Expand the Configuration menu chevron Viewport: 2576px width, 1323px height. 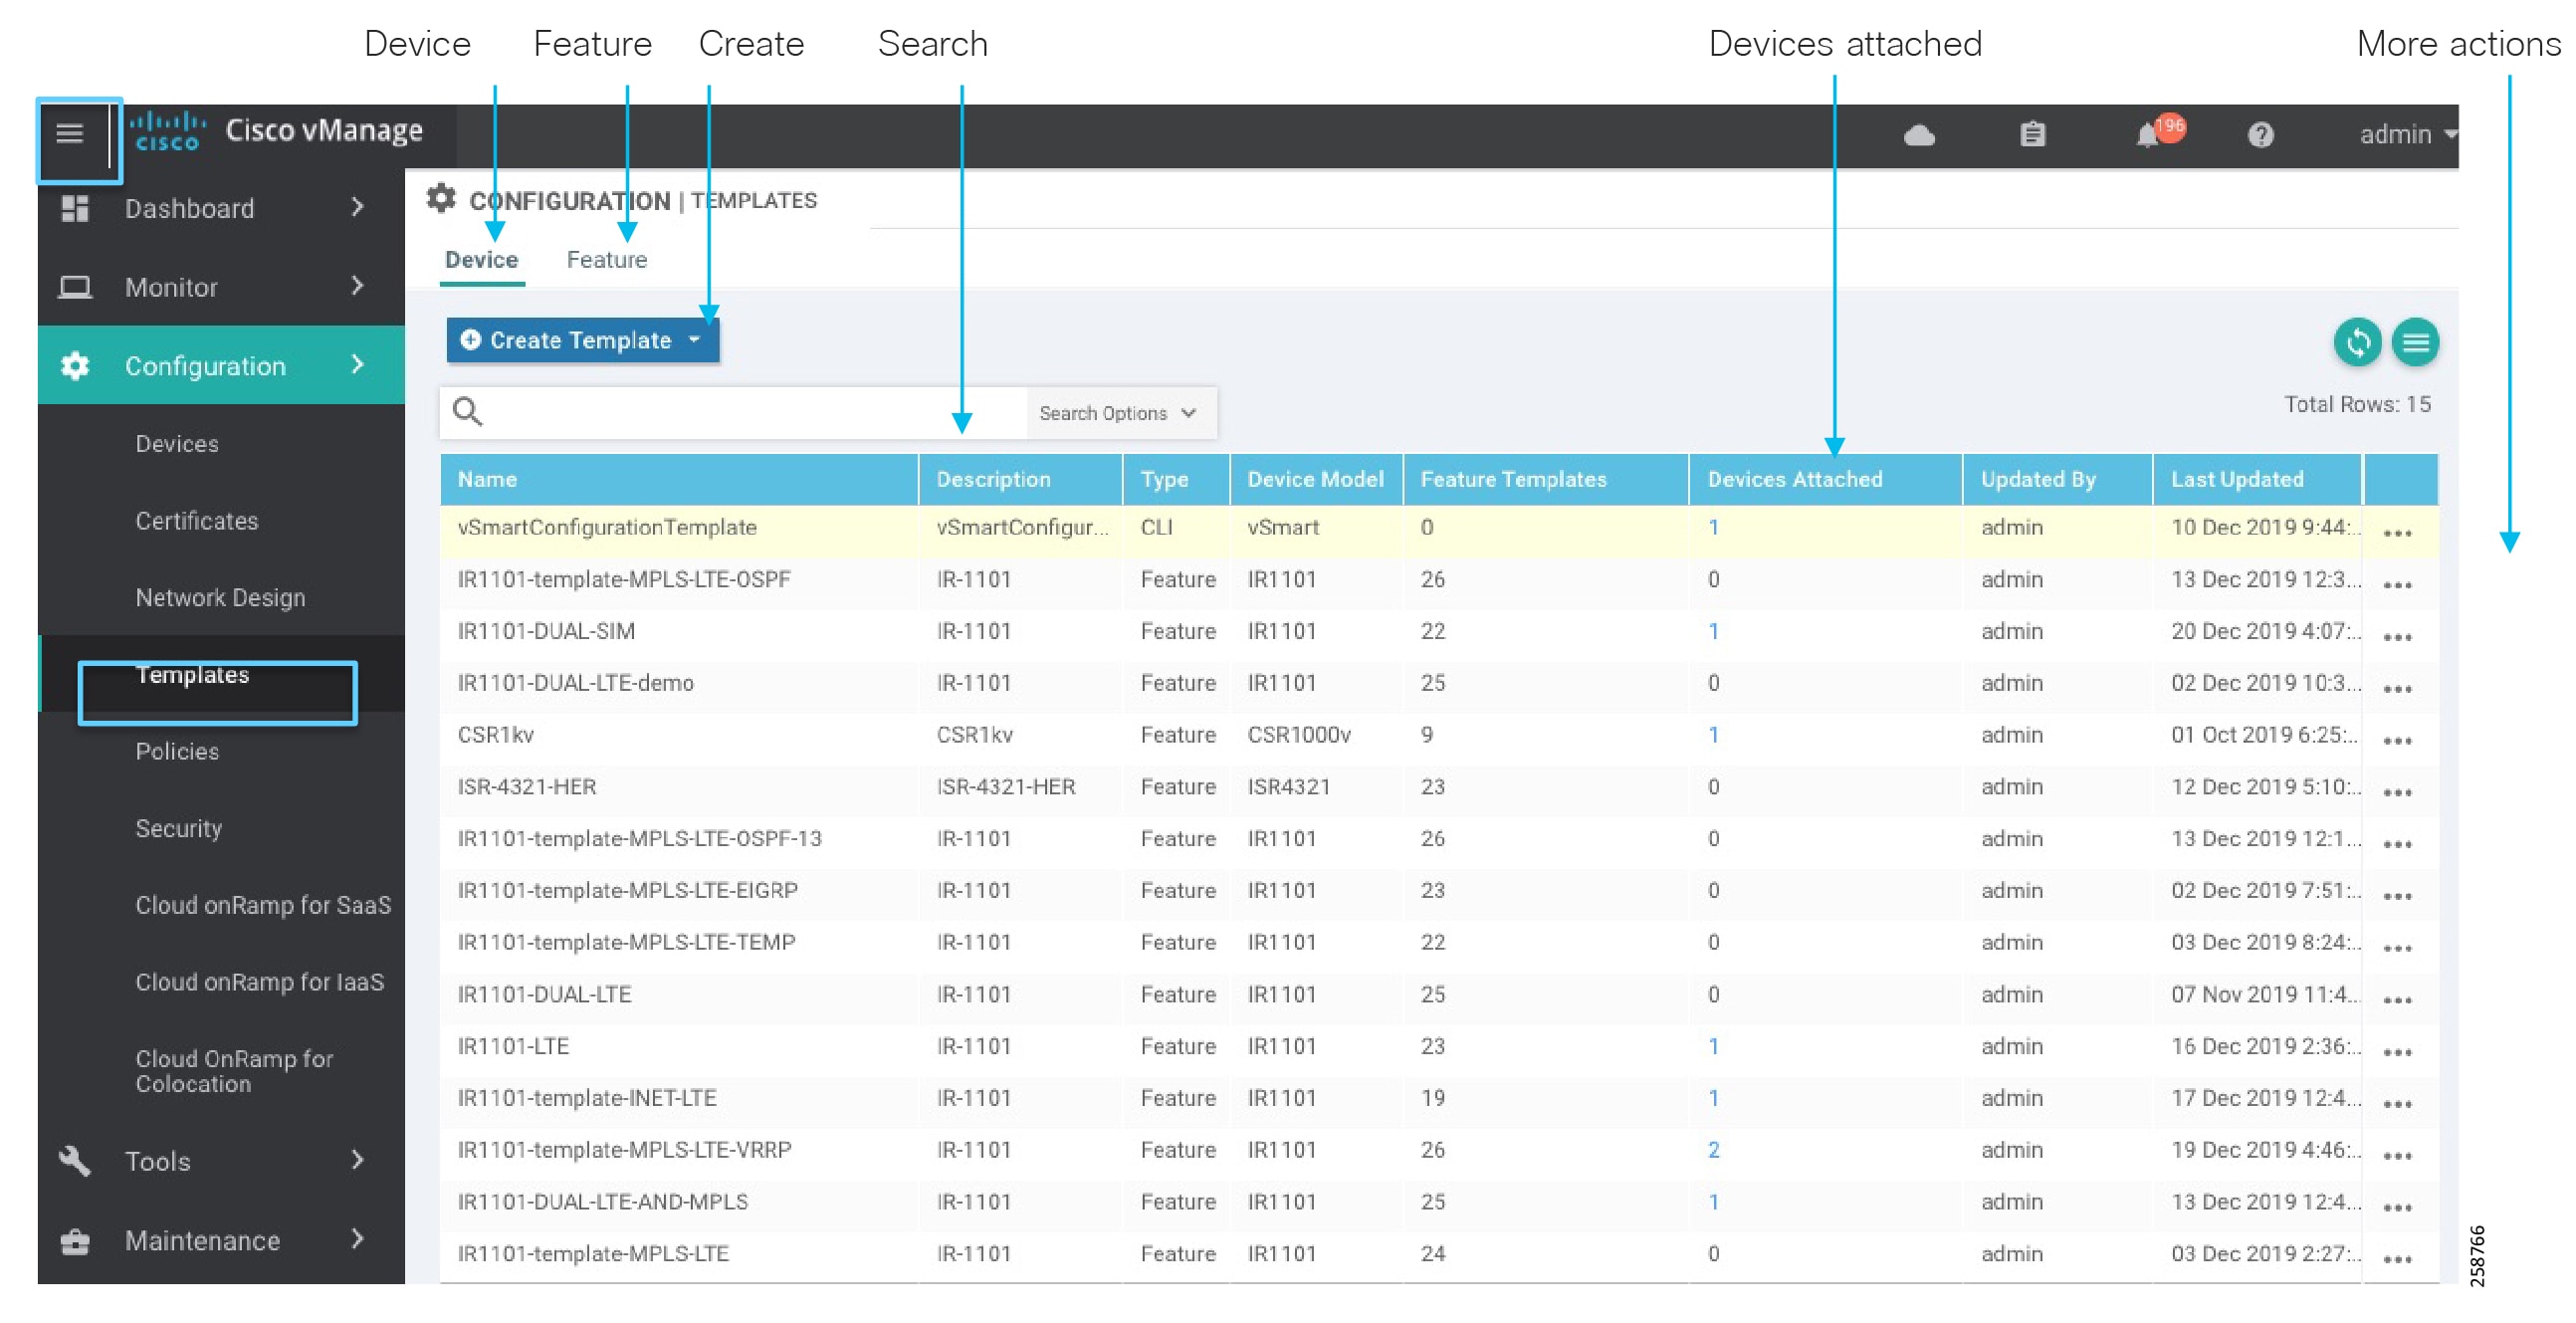pos(358,365)
